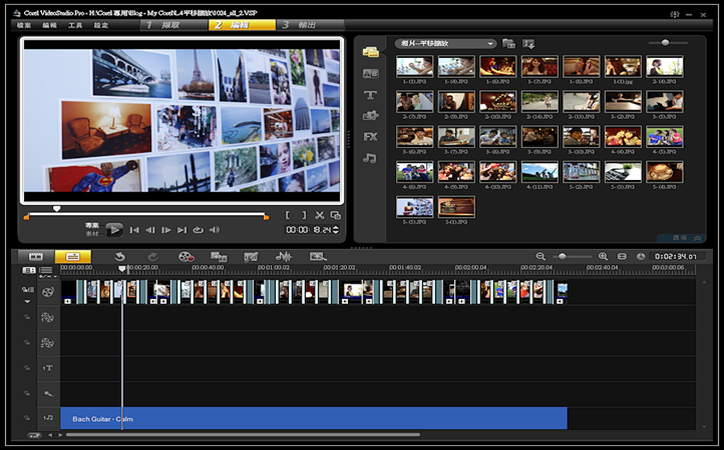Open the FX filter library
This screenshot has width=724, height=450.
pyautogui.click(x=370, y=137)
